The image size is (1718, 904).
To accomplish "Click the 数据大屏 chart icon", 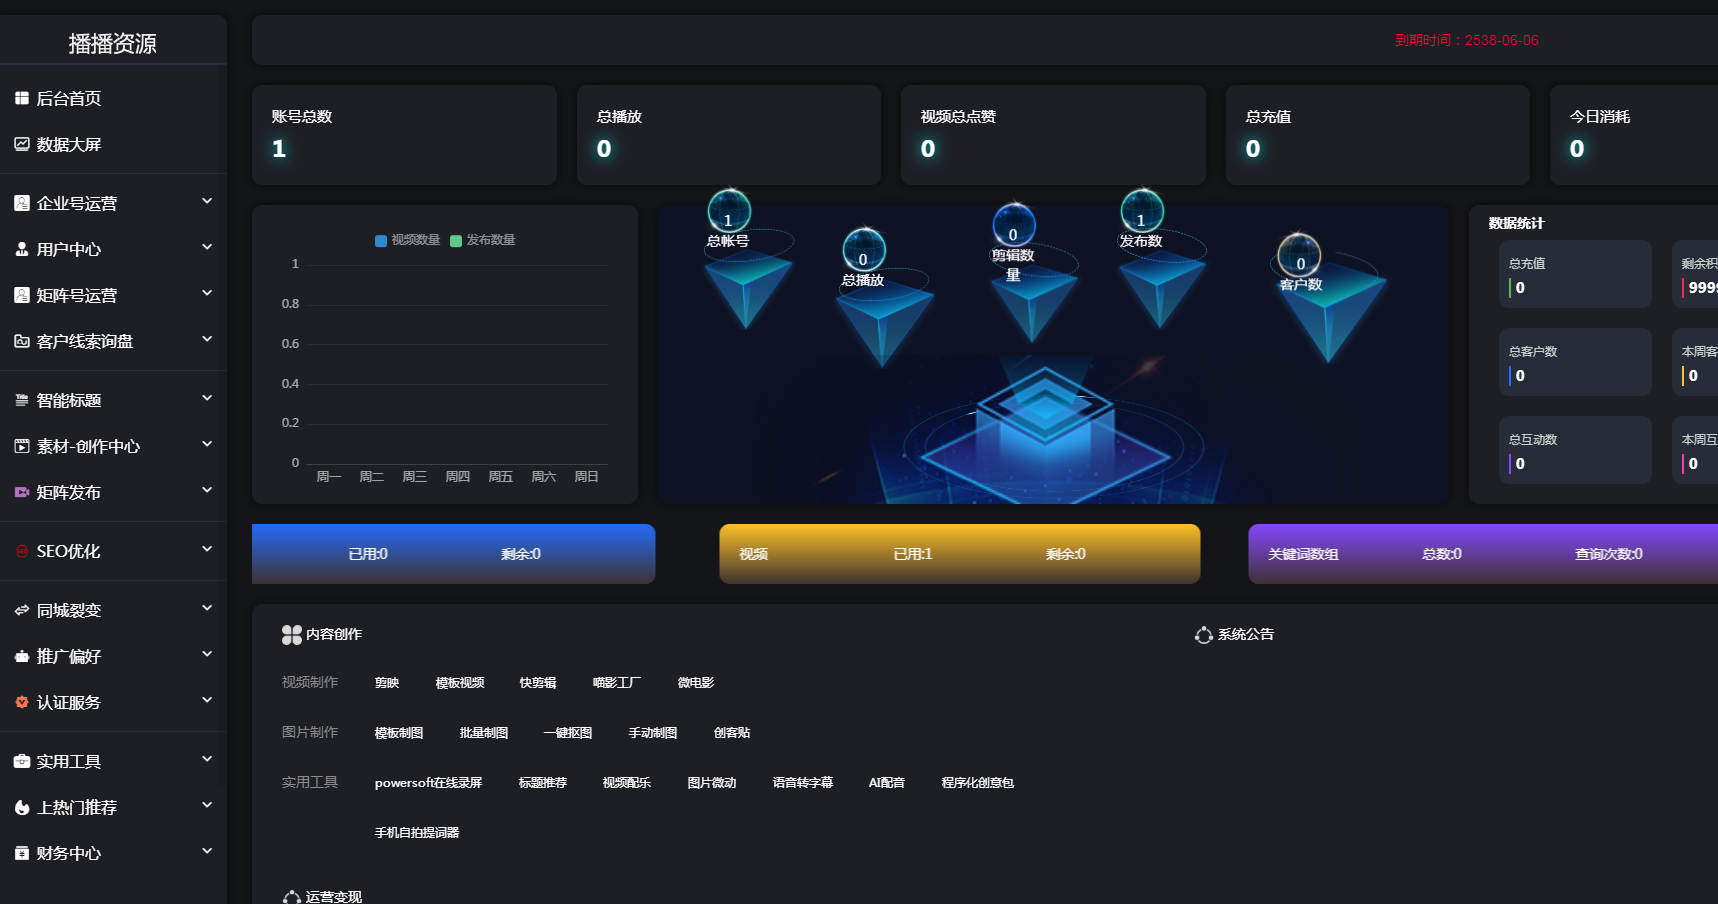I will click(22, 144).
